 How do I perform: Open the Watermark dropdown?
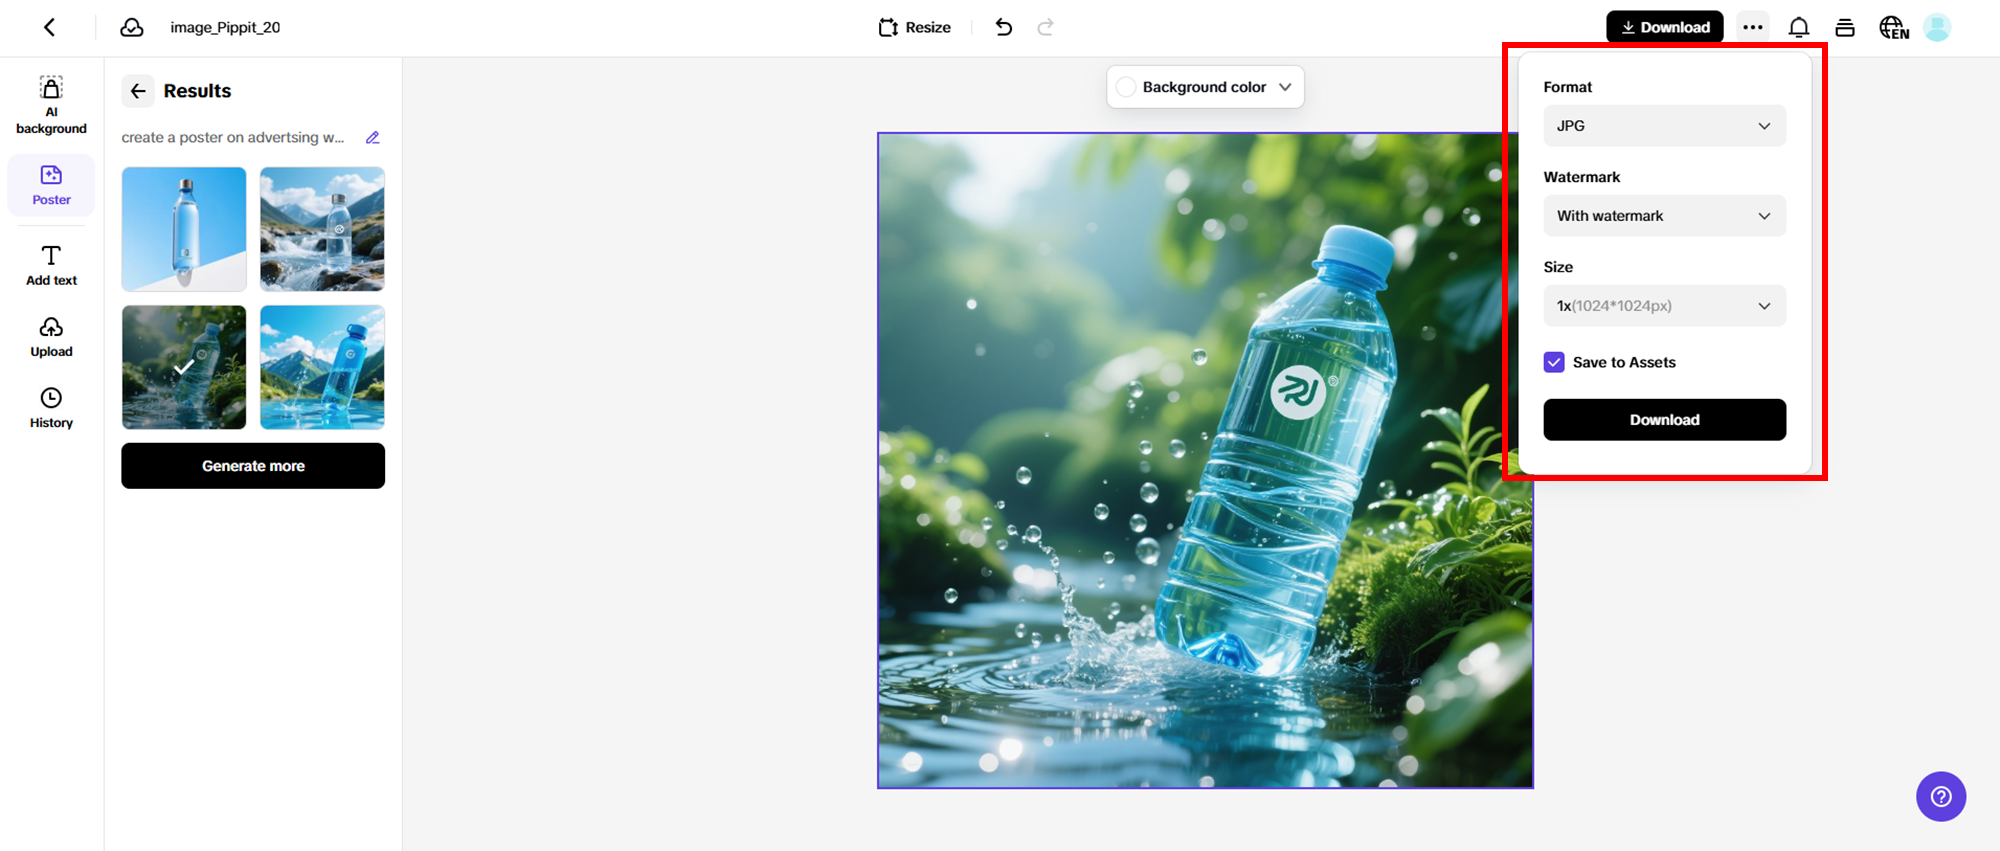pyautogui.click(x=1665, y=216)
